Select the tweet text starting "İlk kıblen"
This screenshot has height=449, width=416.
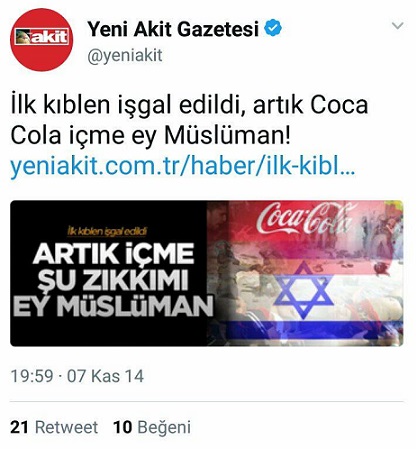click(189, 120)
